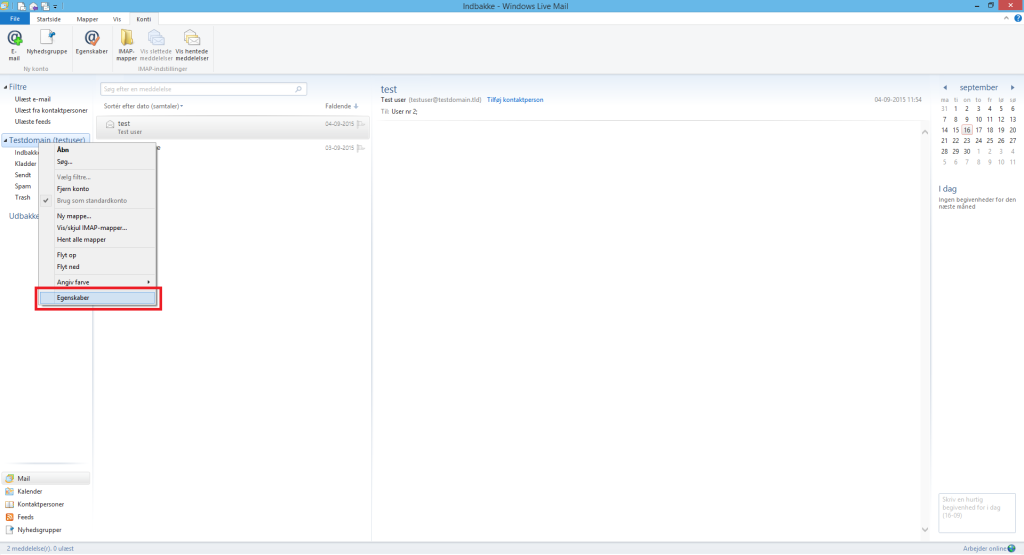Click the Arbejder online globe icon

tap(1012, 548)
